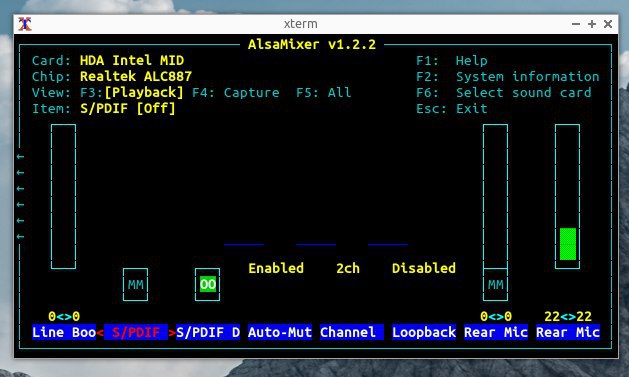The height and width of the screenshot is (377, 629).
Task: Click the xterm window title text
Action: click(300, 24)
